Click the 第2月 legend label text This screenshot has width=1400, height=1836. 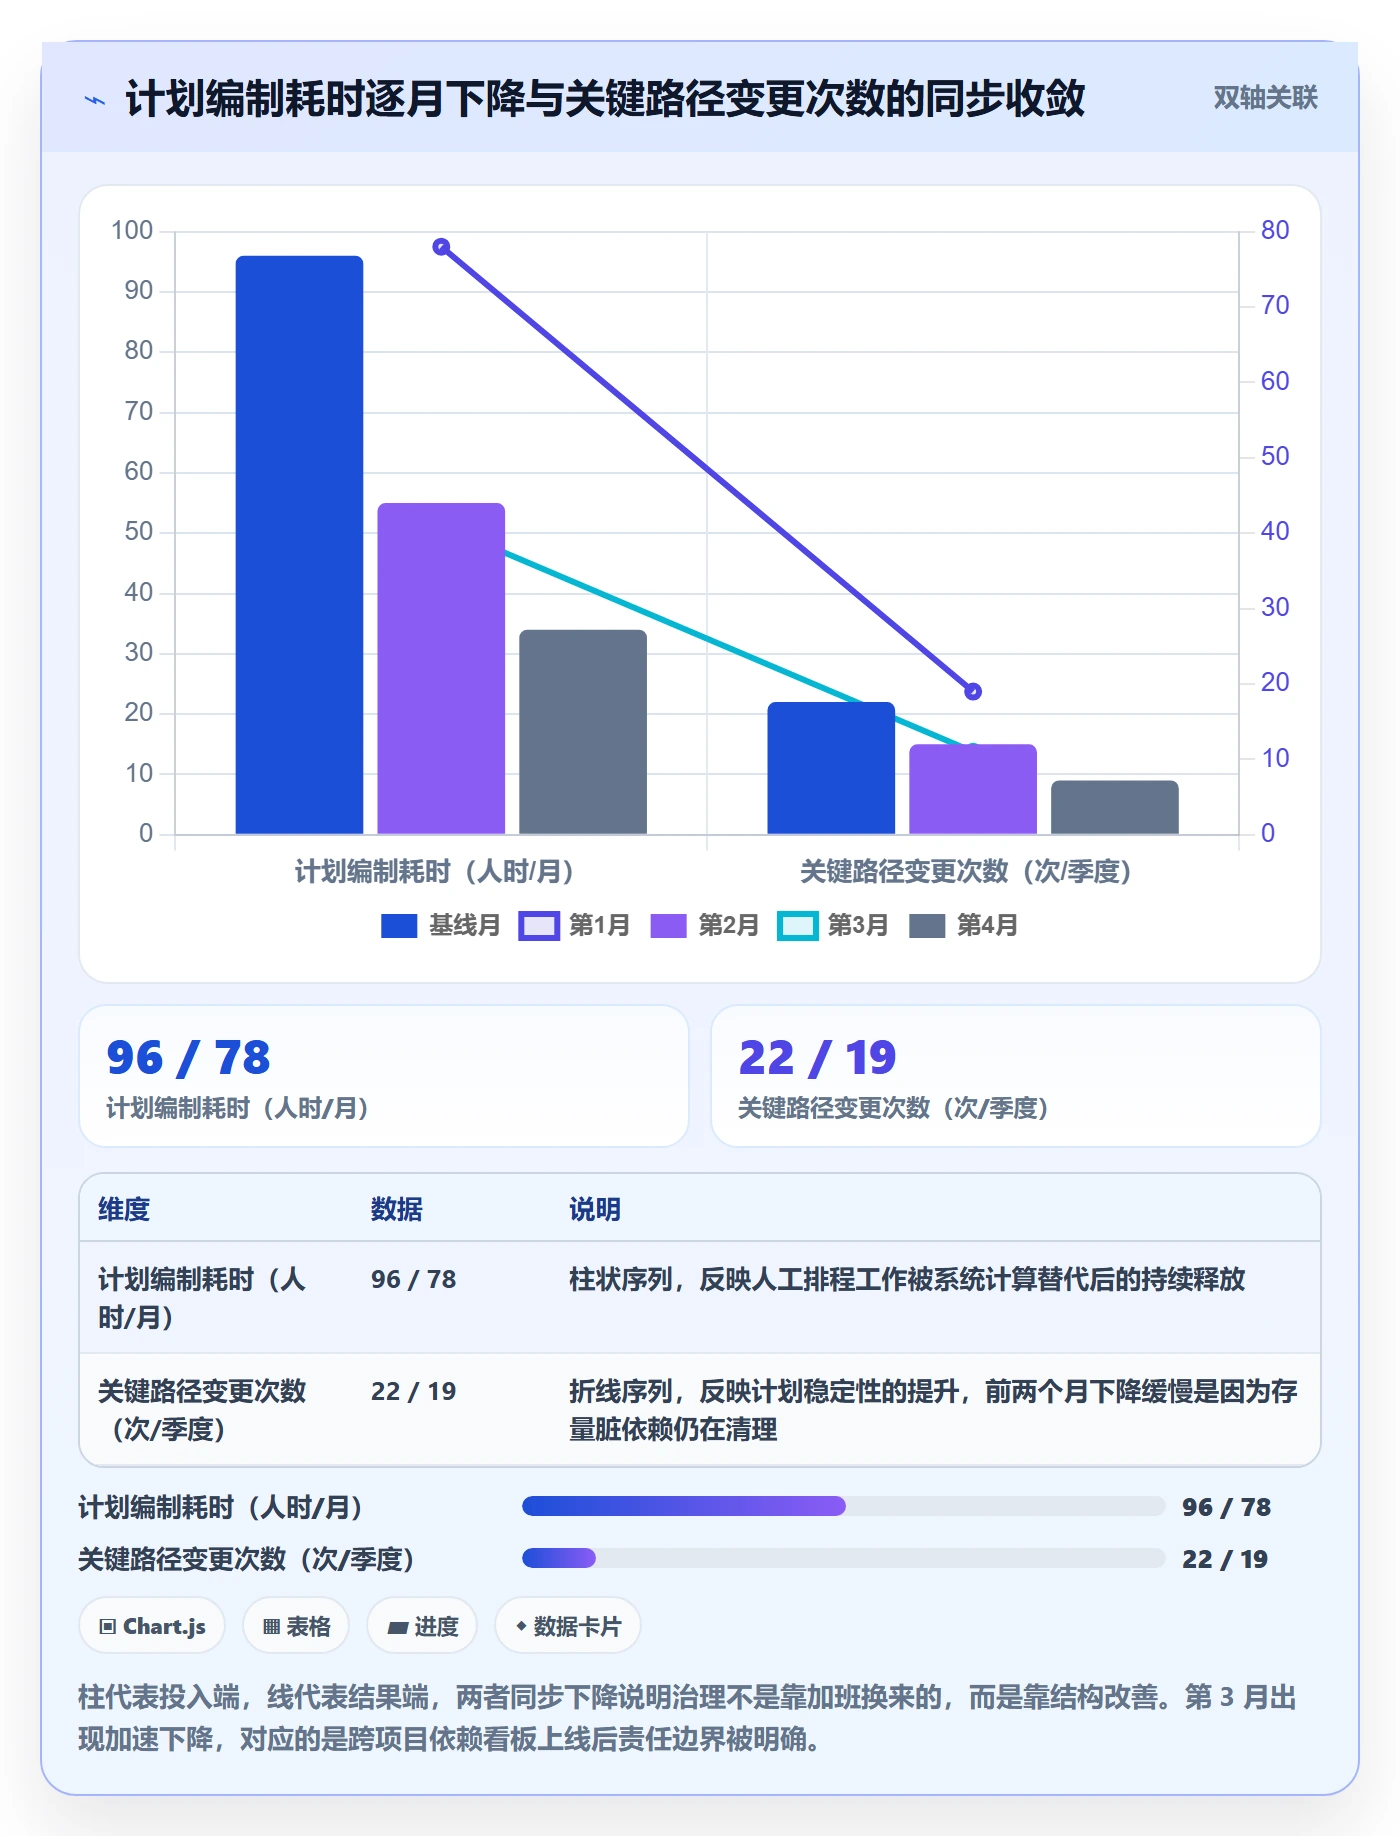click(728, 925)
